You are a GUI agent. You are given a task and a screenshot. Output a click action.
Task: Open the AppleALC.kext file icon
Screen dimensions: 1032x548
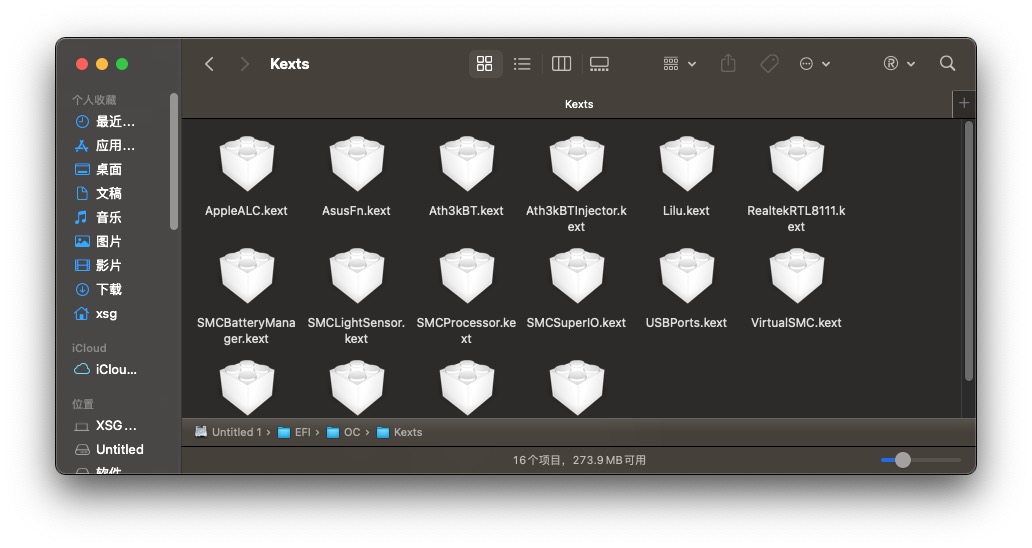pyautogui.click(x=246, y=165)
